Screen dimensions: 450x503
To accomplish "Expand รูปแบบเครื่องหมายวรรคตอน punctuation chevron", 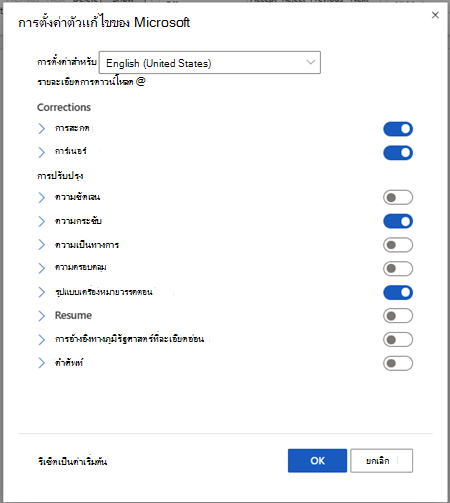I will (41, 292).
